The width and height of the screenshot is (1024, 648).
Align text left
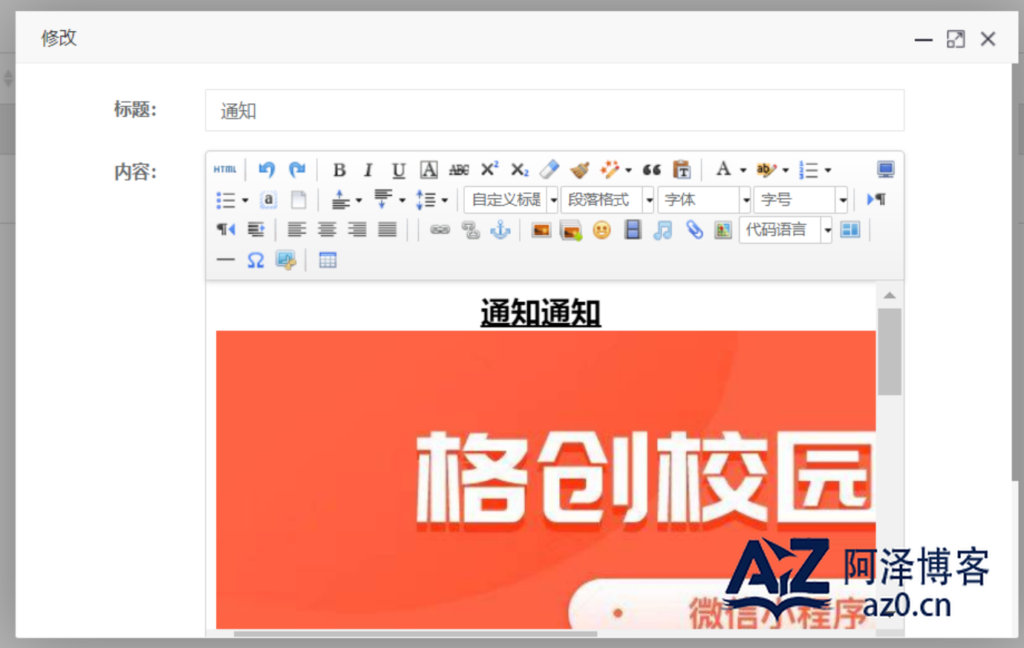296,230
